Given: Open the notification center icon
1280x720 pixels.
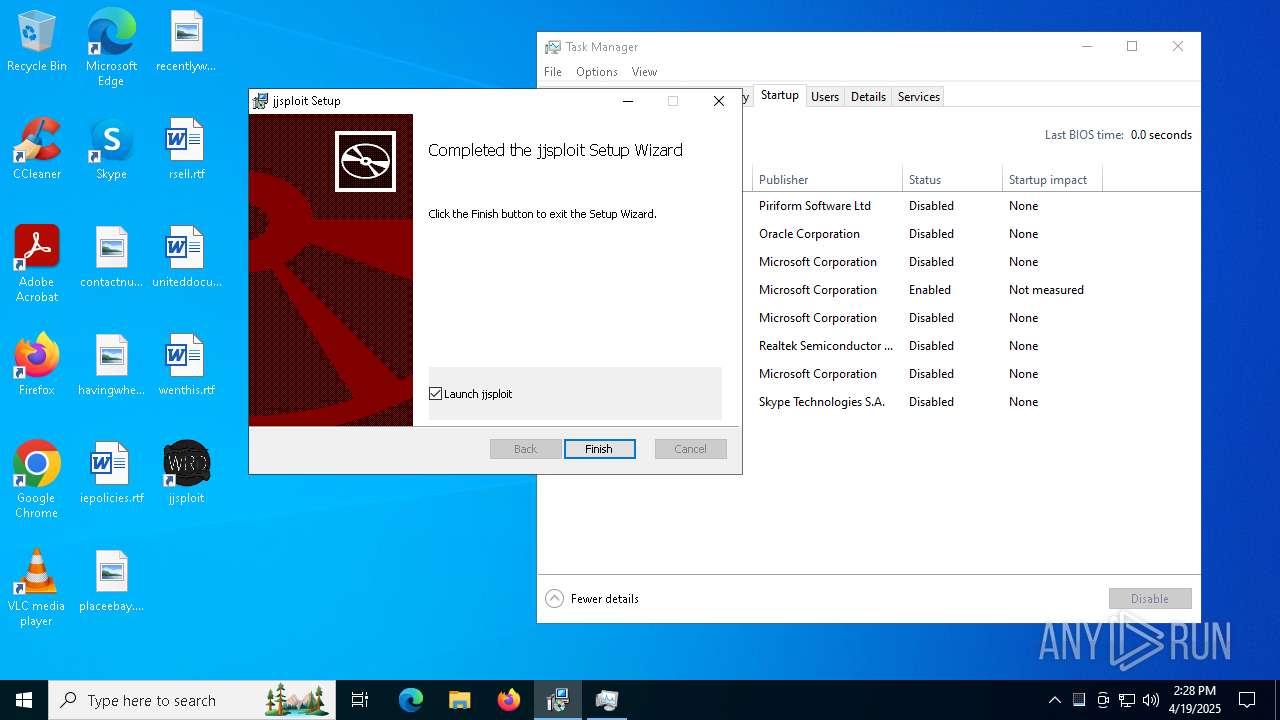Looking at the screenshot, I should pyautogui.click(x=1247, y=700).
